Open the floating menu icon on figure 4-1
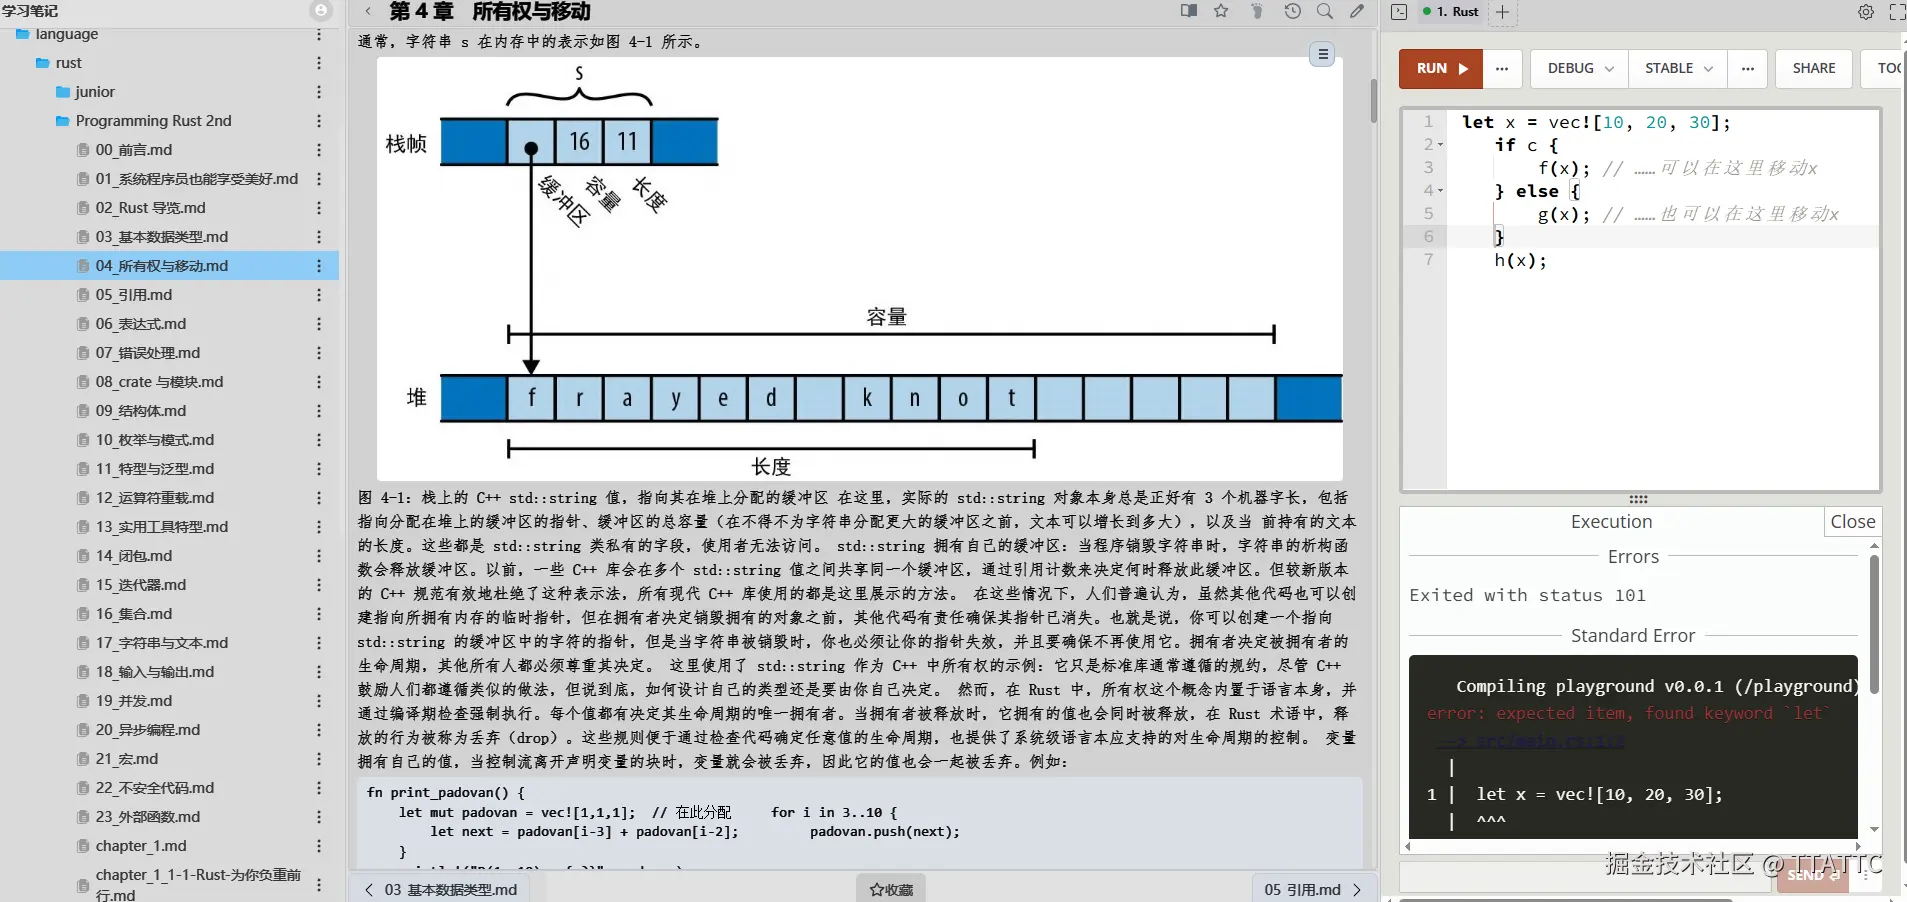 point(1322,54)
